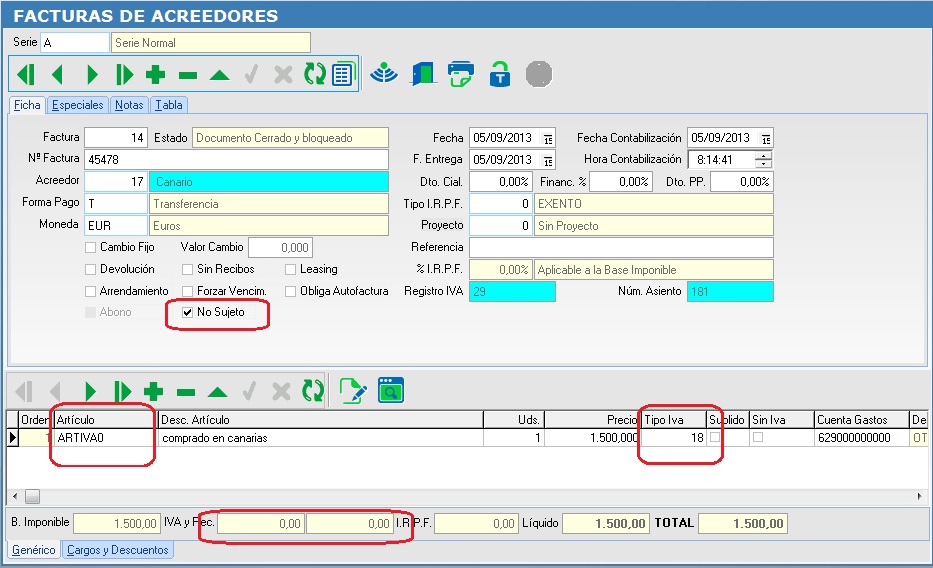Screen dimensions: 933x568
Task: Uncheck the No Sujeto checkbox
Action: [187, 312]
